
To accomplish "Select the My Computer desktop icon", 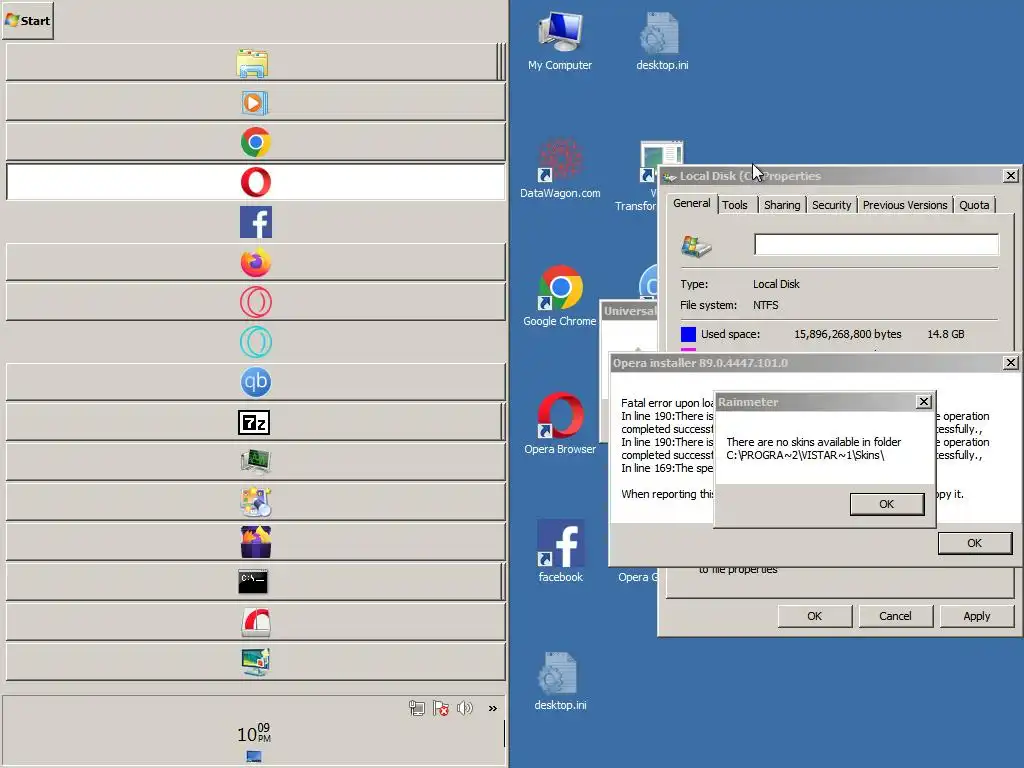I will [x=560, y=41].
